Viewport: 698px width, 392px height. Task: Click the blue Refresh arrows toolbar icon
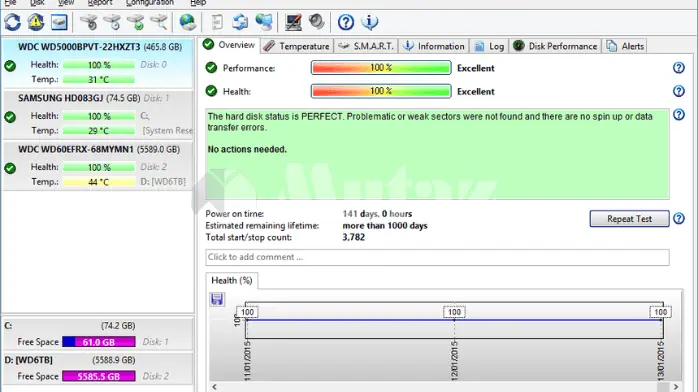click(x=12, y=22)
